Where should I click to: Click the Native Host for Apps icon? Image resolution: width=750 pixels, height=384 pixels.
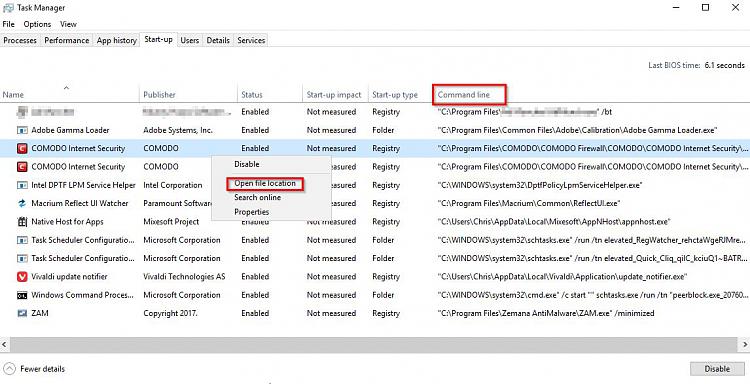(22, 221)
